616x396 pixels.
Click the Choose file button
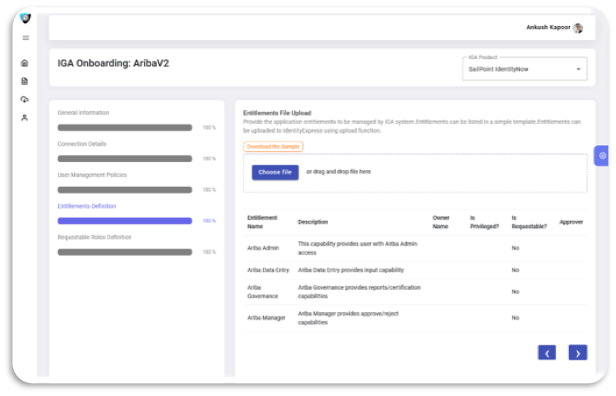(x=275, y=172)
